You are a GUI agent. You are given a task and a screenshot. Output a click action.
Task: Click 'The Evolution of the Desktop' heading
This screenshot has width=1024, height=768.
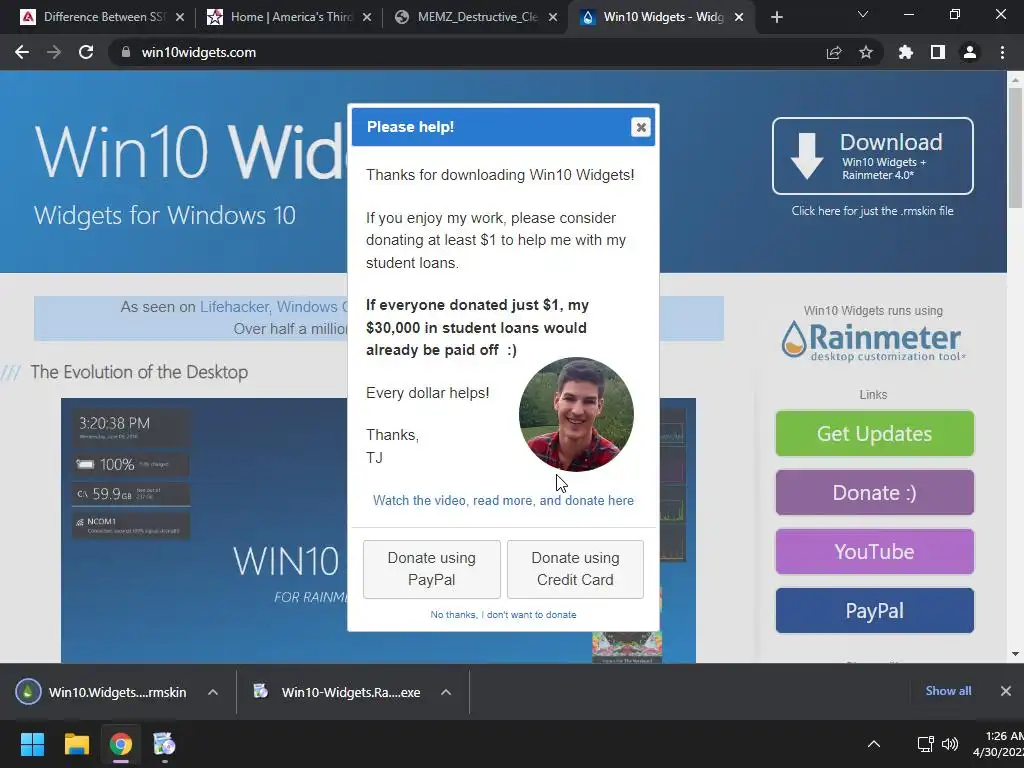(139, 372)
